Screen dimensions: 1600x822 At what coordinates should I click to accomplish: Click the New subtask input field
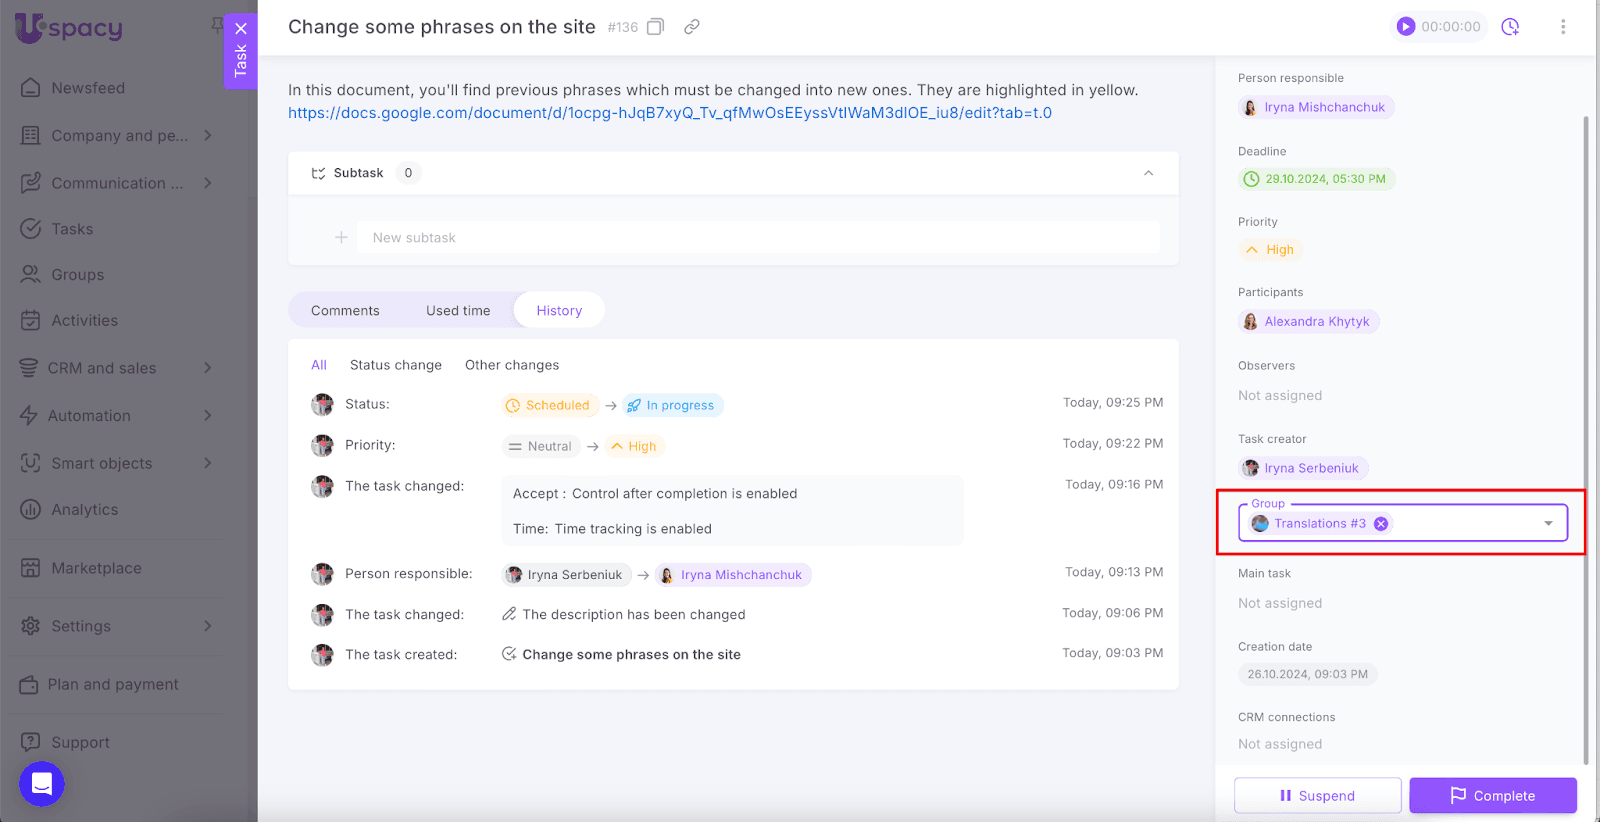tap(758, 238)
